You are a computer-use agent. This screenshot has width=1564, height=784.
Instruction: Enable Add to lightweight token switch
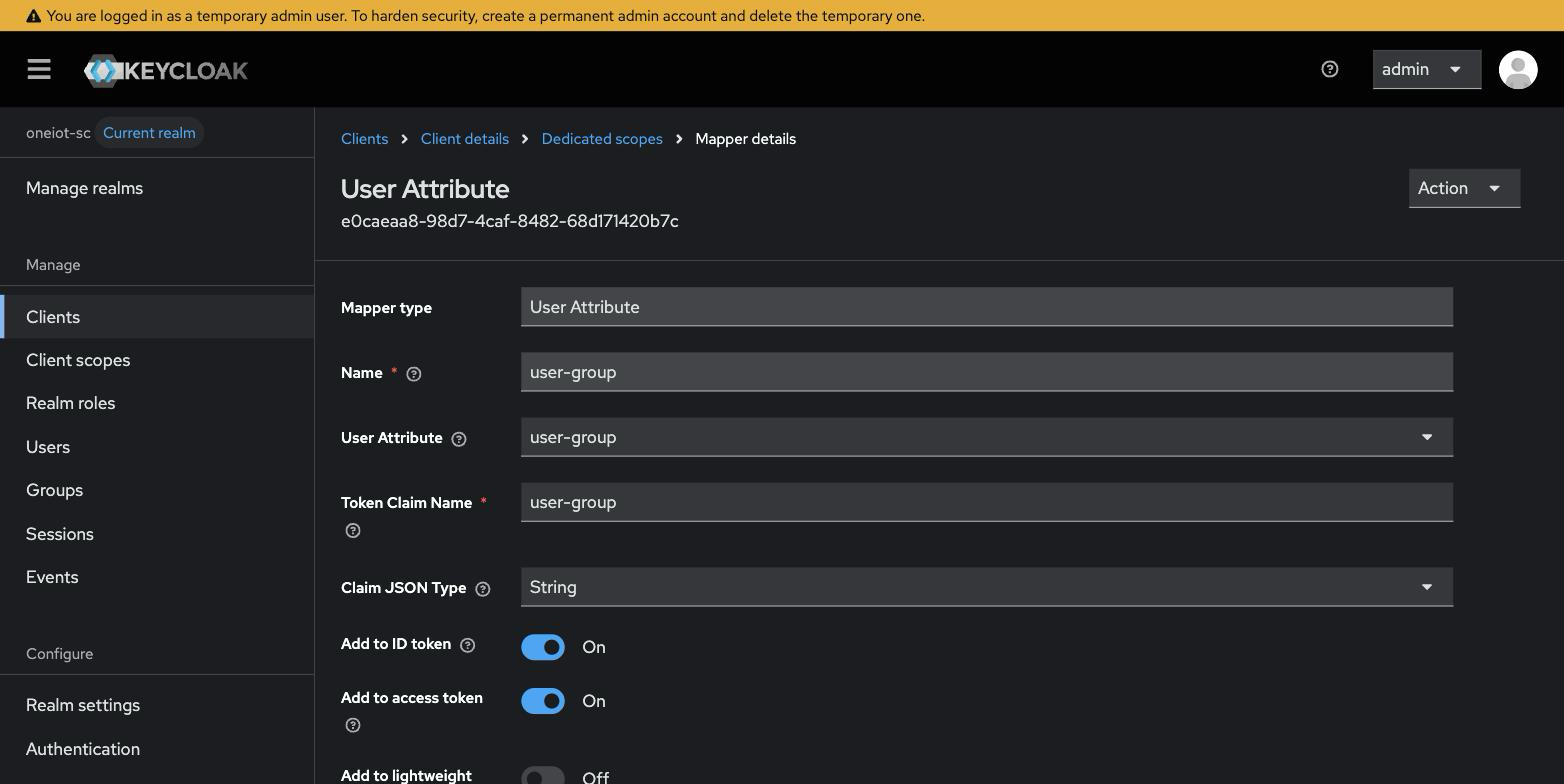543,777
